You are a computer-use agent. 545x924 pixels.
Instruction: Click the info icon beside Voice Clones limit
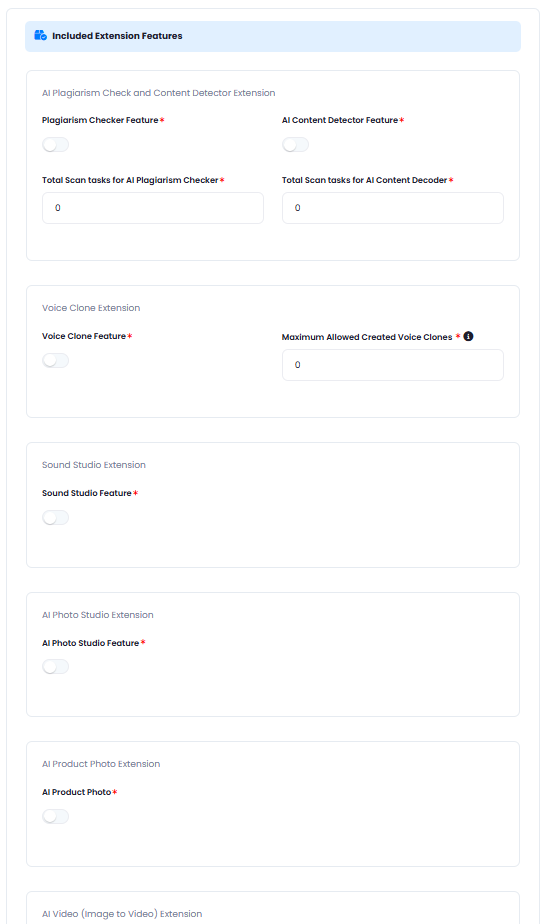[x=468, y=336]
